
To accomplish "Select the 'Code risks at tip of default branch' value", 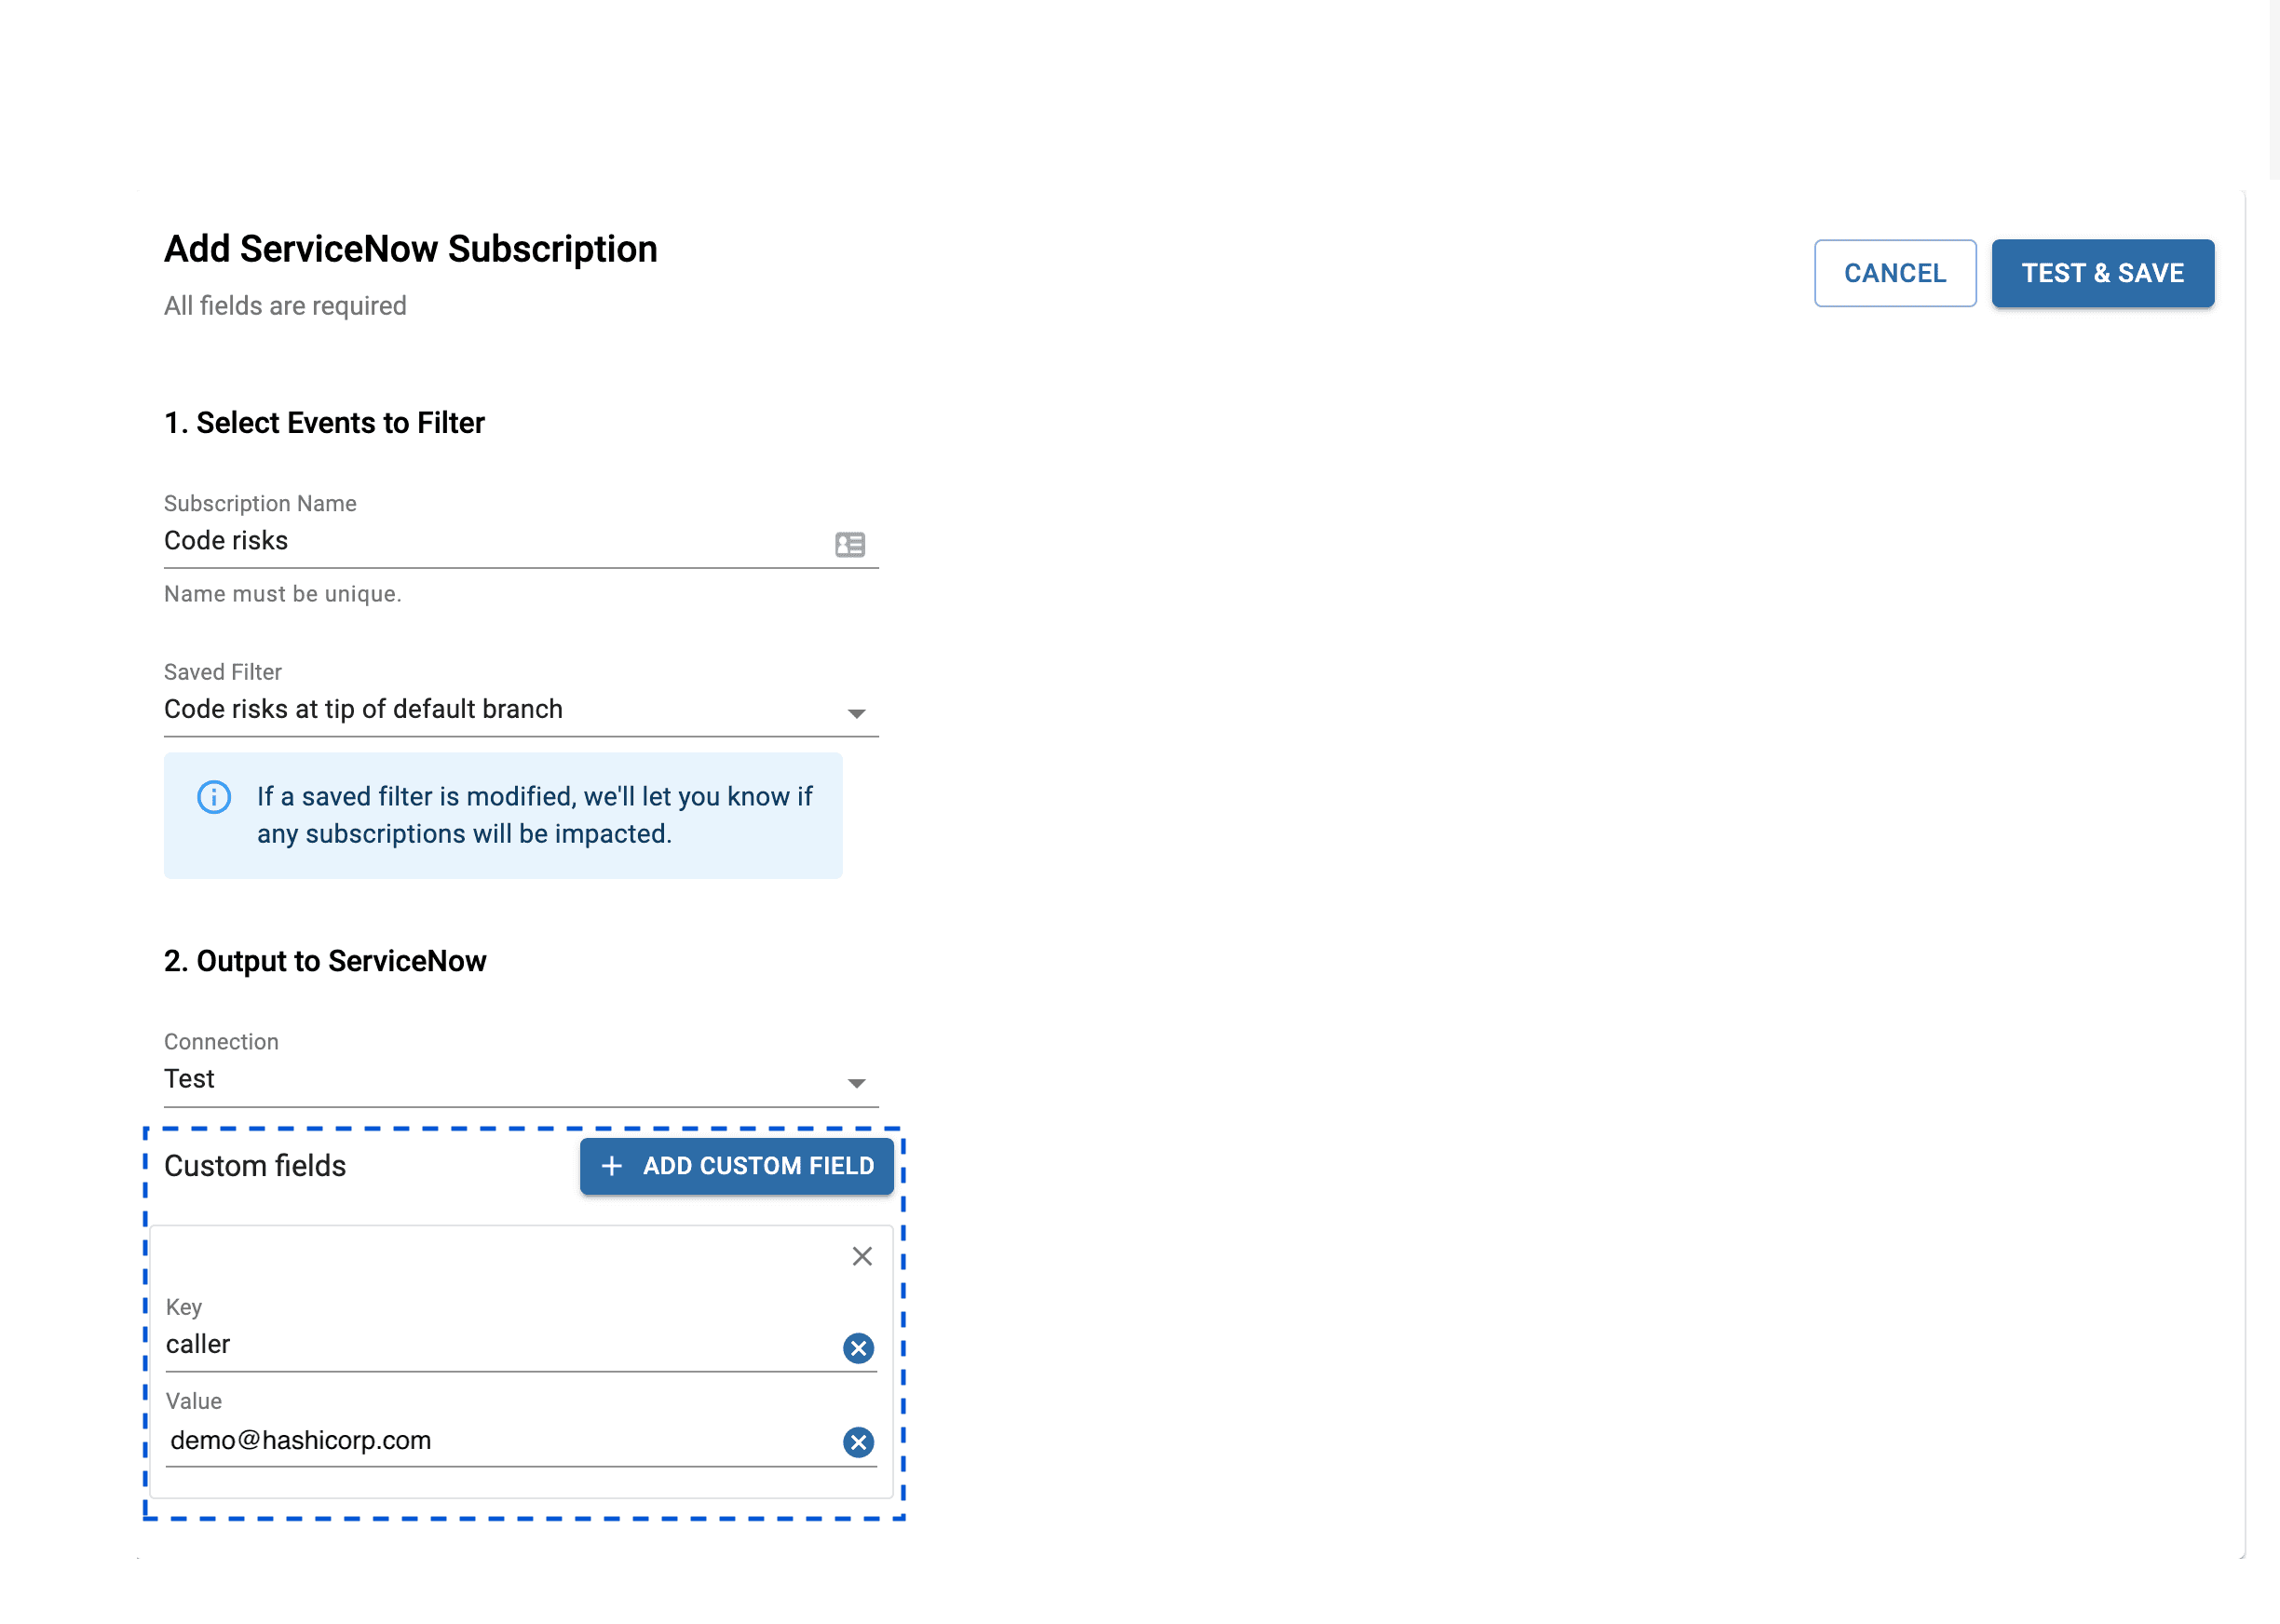I will (363, 709).
